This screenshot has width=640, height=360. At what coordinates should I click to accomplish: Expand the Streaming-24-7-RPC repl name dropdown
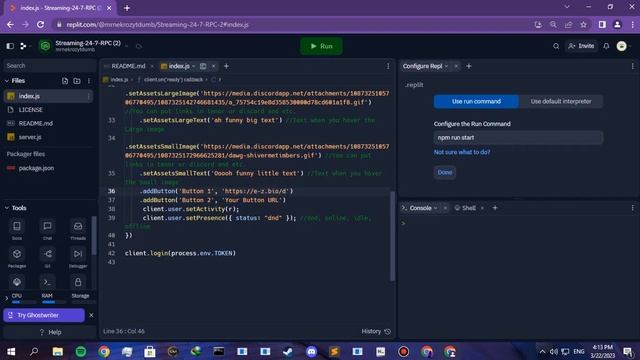127,46
